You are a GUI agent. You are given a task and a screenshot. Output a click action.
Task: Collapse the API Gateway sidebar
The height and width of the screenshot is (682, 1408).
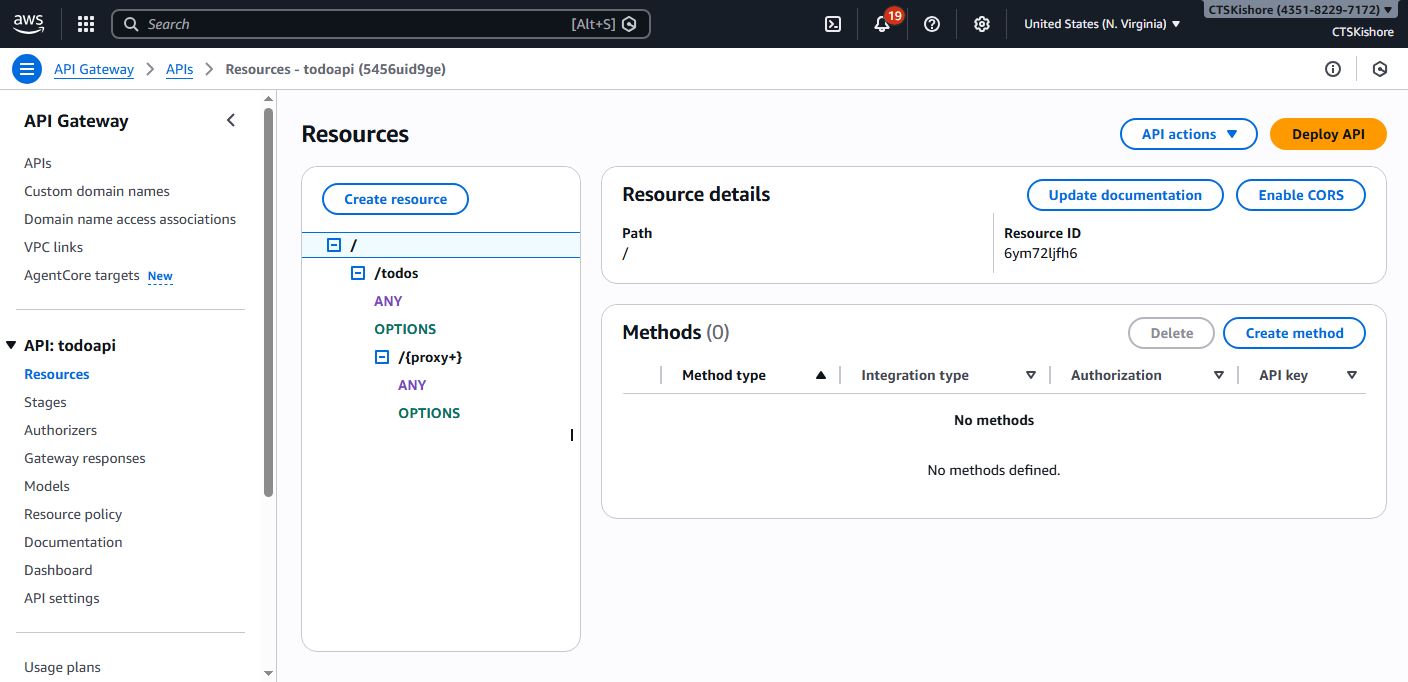(231, 120)
